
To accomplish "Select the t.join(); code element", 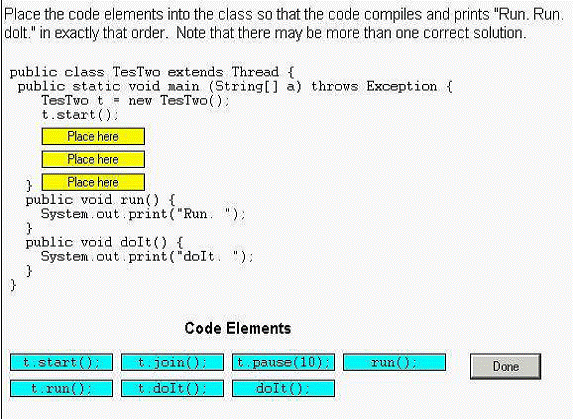I will tap(172, 362).
